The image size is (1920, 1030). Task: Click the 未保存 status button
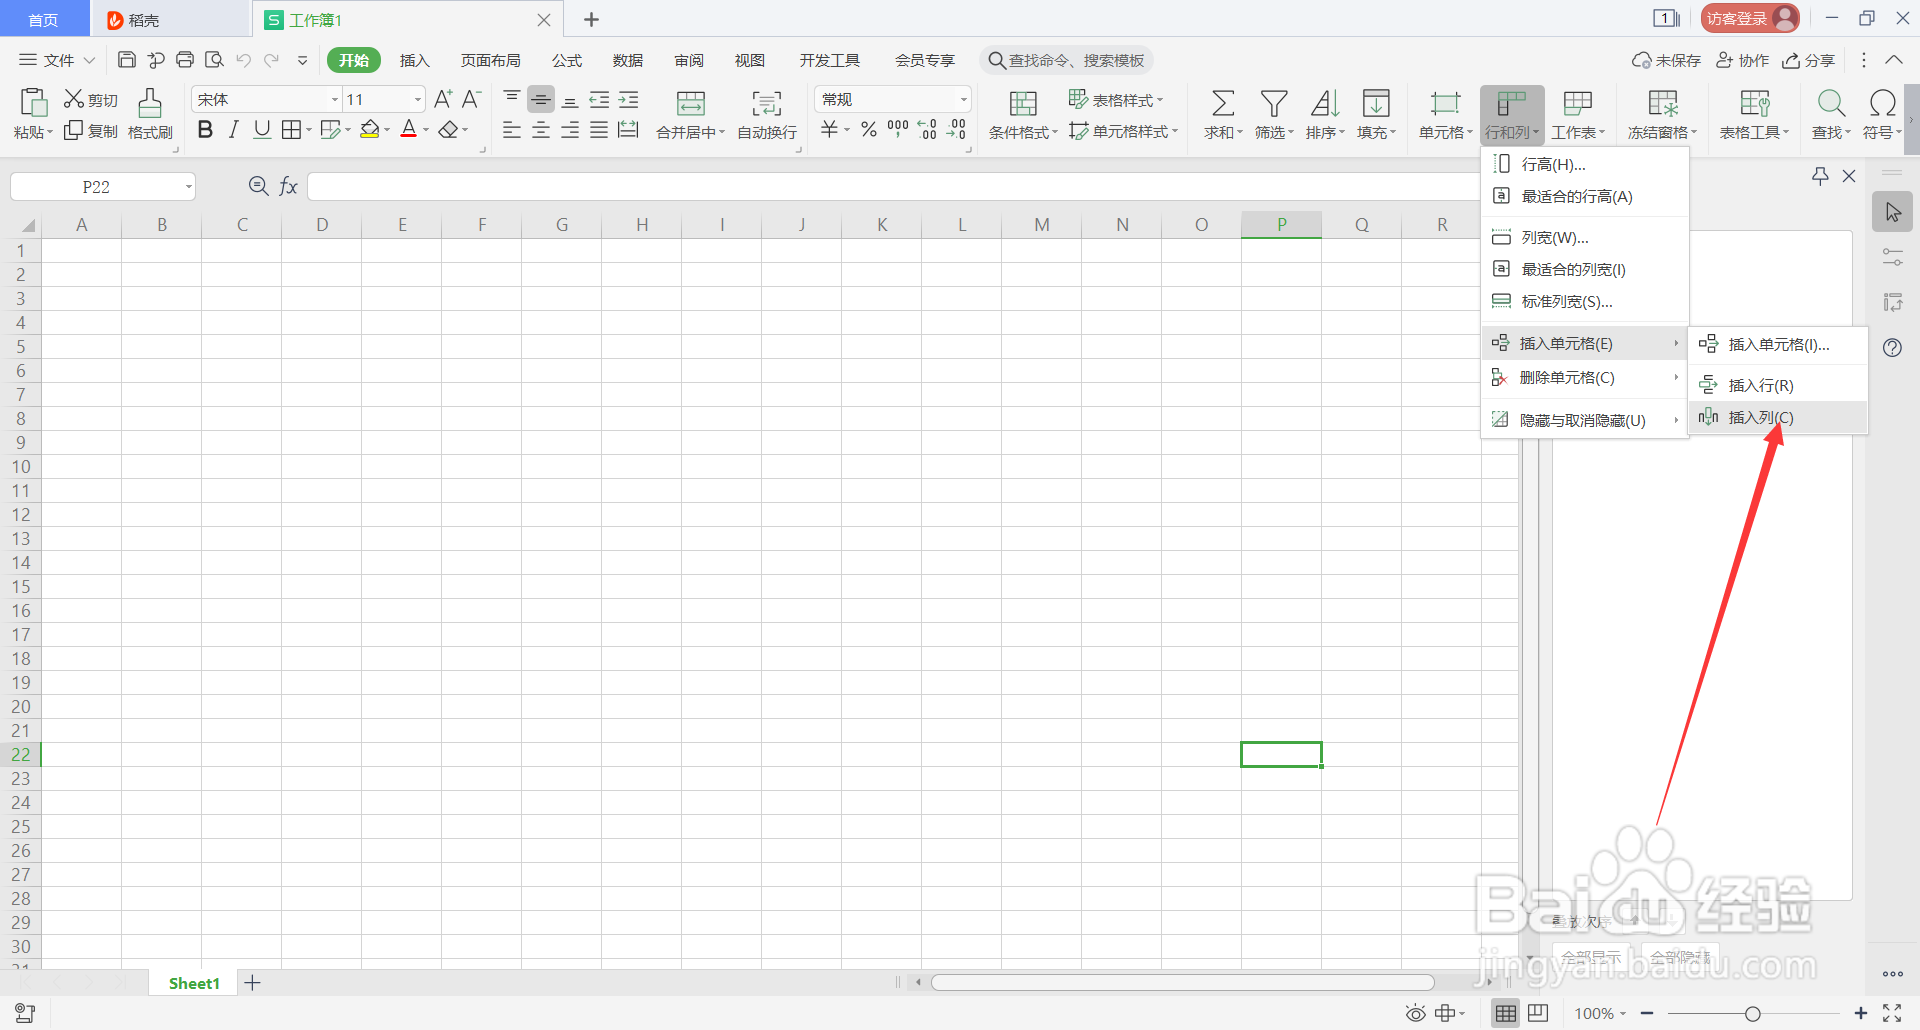point(1666,60)
